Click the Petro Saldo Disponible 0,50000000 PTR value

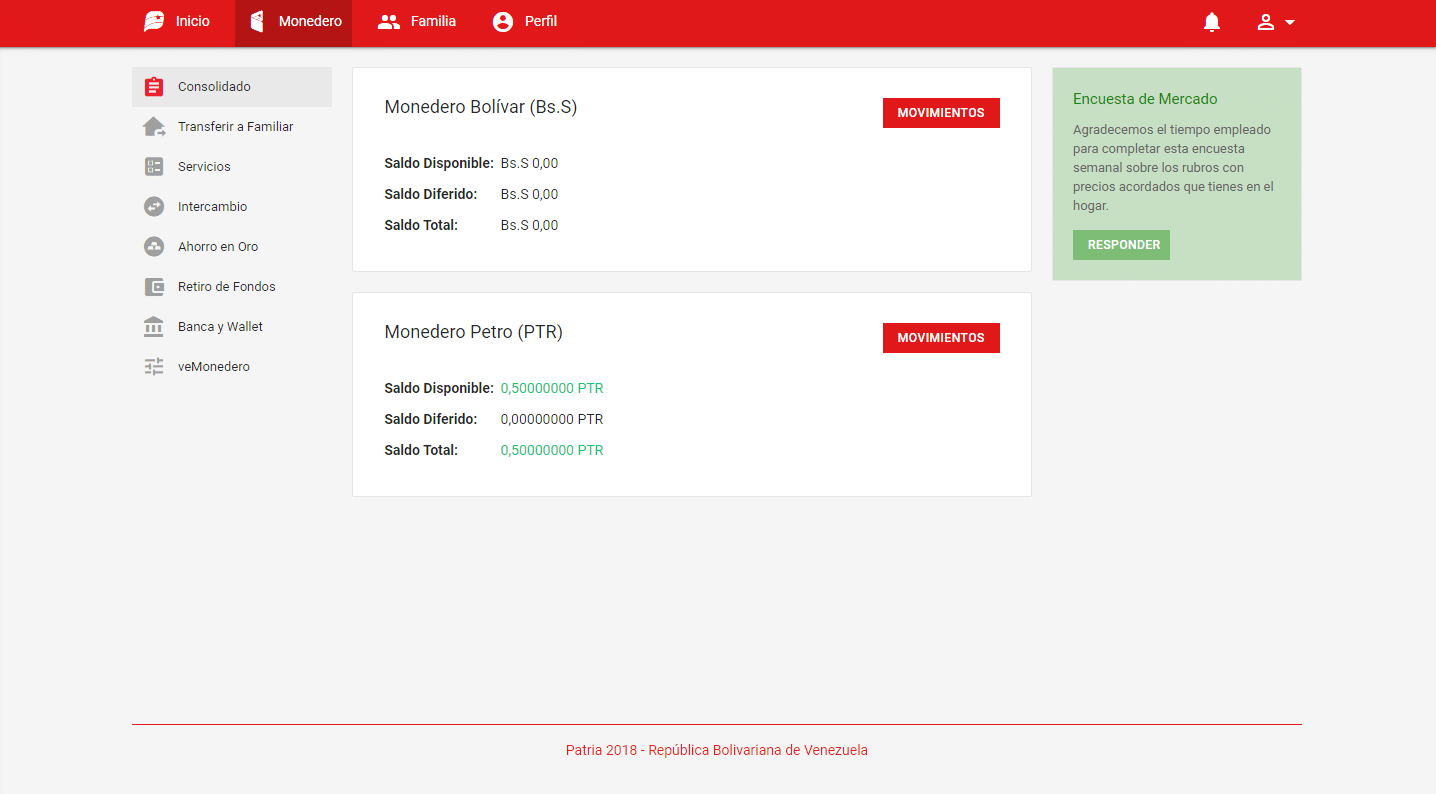(x=552, y=388)
